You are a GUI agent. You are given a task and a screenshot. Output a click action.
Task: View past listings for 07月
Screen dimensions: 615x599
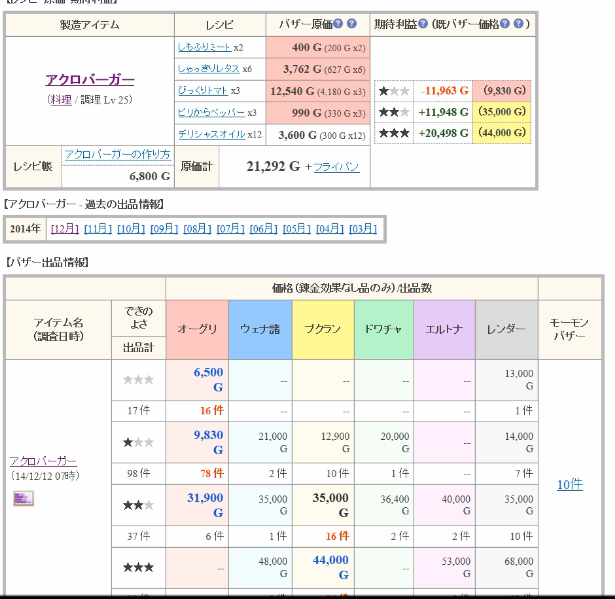pyautogui.click(x=231, y=229)
